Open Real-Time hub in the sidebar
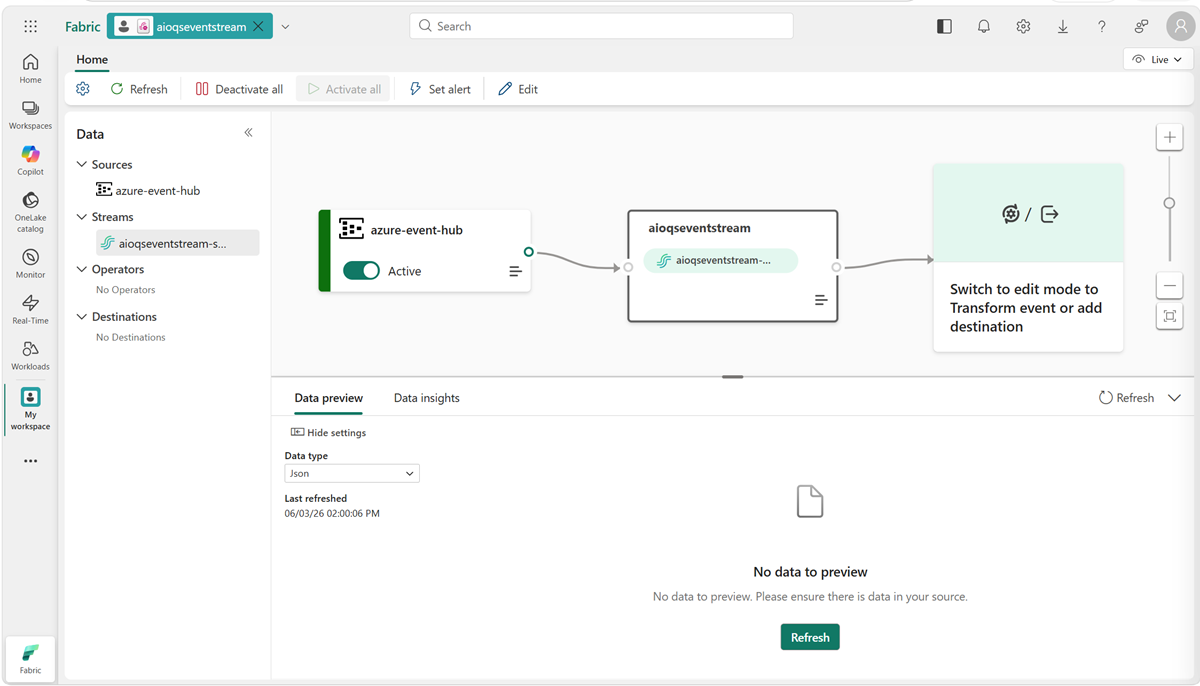 [x=31, y=309]
